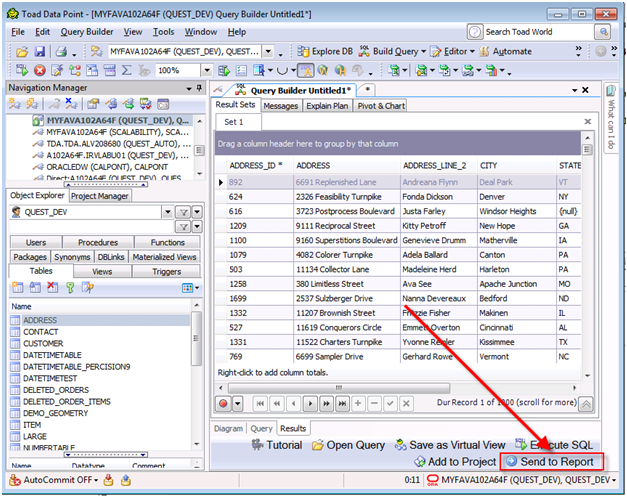Click the Explore DB toolbar button
This screenshot has width=627, height=497.
click(x=325, y=52)
